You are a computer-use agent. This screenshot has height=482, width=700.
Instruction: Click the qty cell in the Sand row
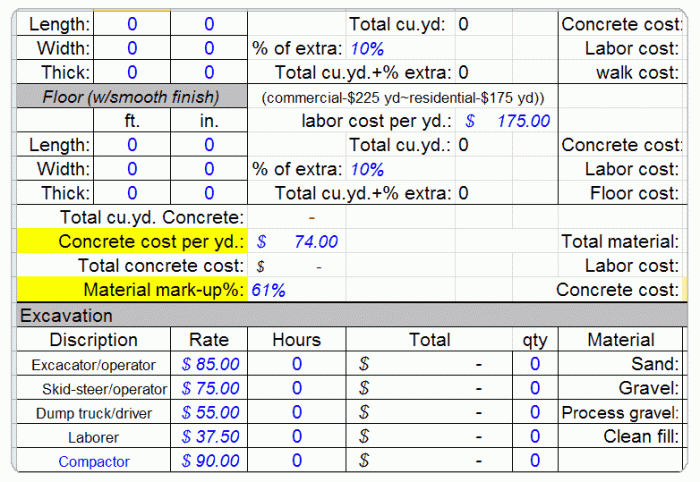click(x=534, y=364)
